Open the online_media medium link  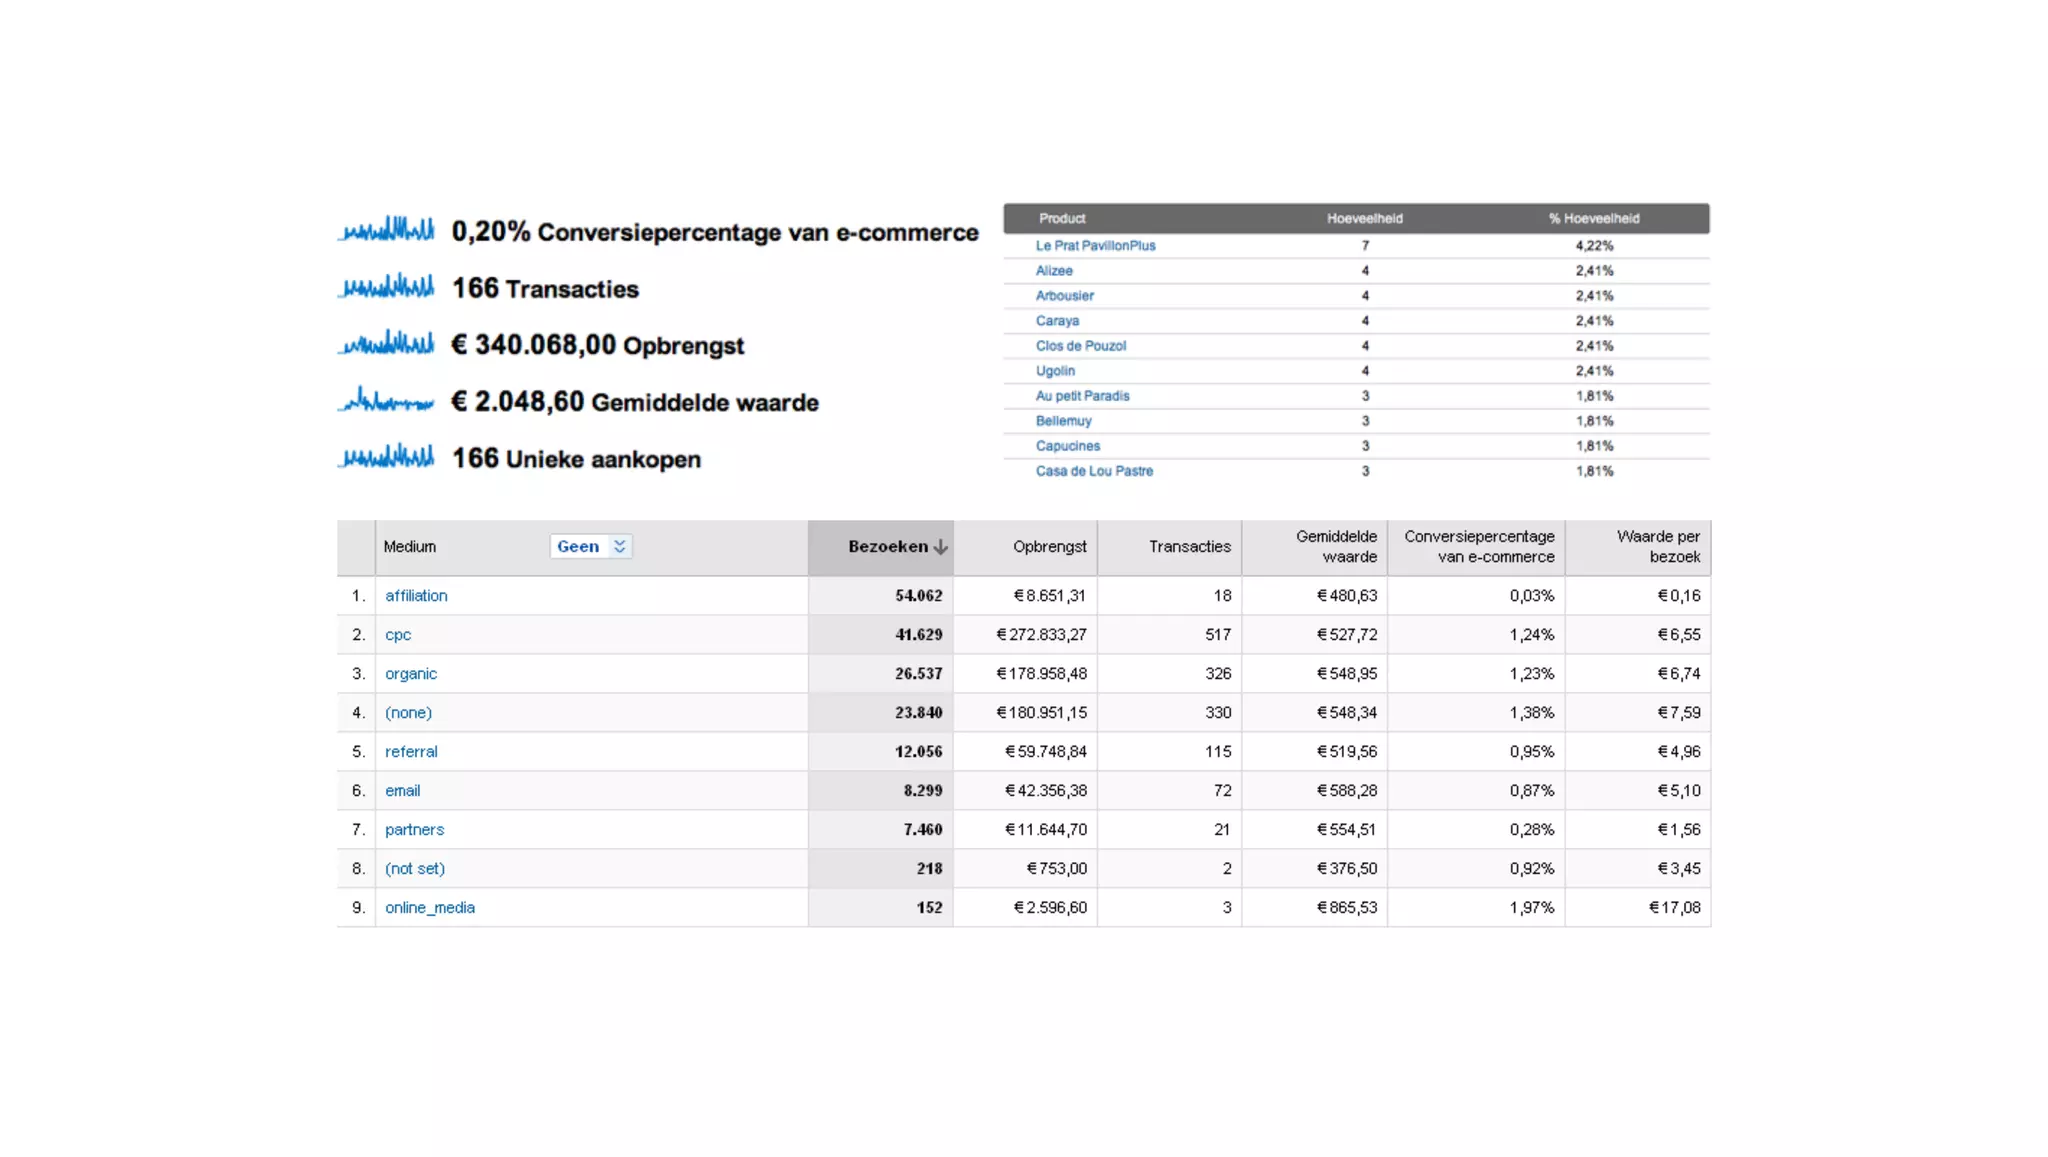click(430, 907)
